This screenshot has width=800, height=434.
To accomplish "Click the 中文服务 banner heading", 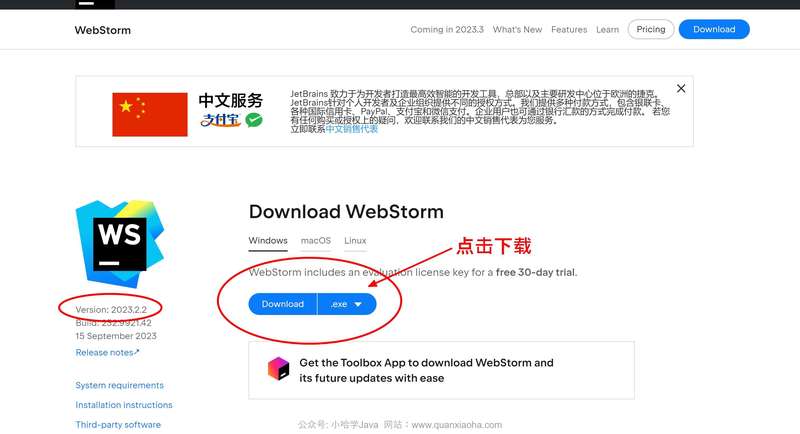I will coord(230,100).
